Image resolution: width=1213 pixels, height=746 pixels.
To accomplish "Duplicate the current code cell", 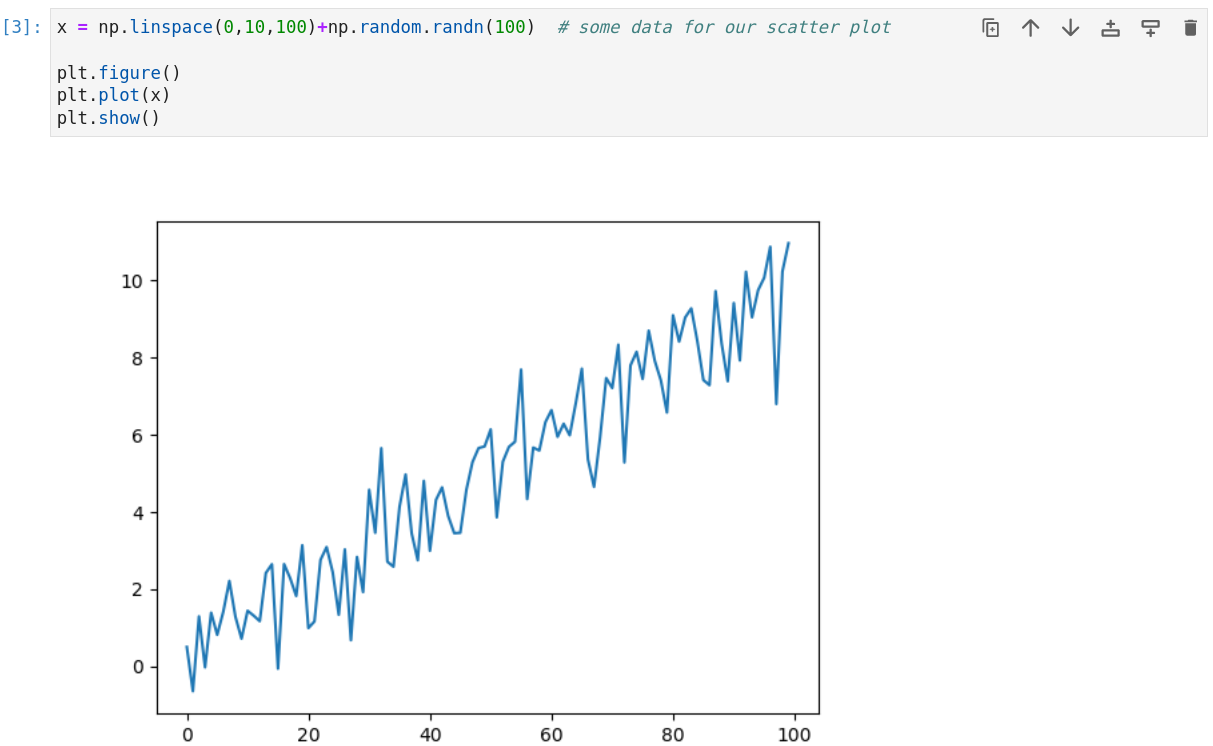I will (x=990, y=28).
